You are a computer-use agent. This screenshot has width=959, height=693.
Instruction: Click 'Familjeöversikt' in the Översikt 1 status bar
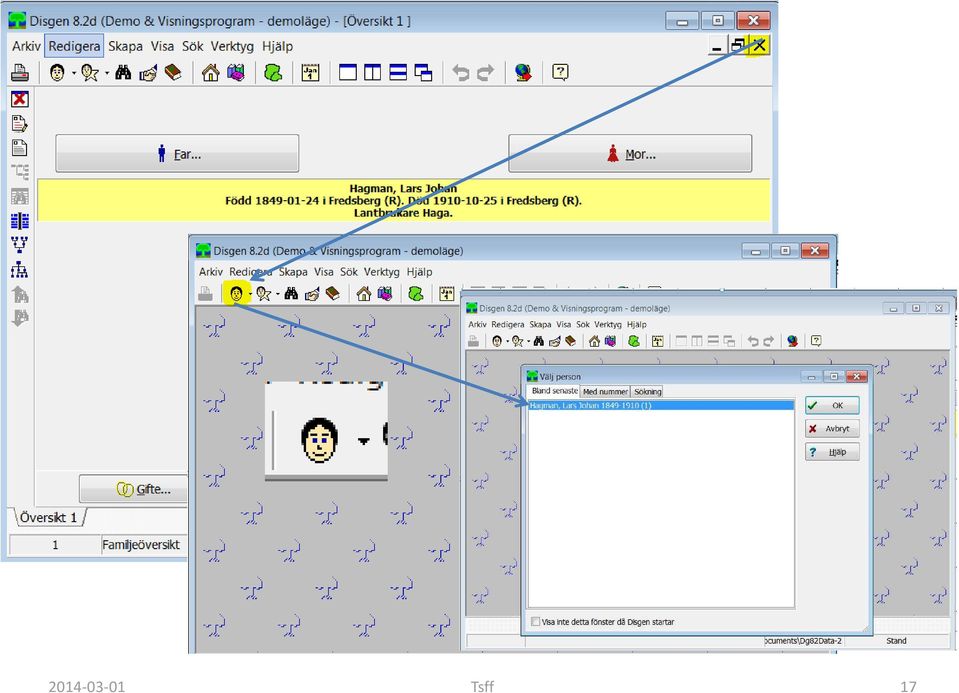tap(141, 544)
